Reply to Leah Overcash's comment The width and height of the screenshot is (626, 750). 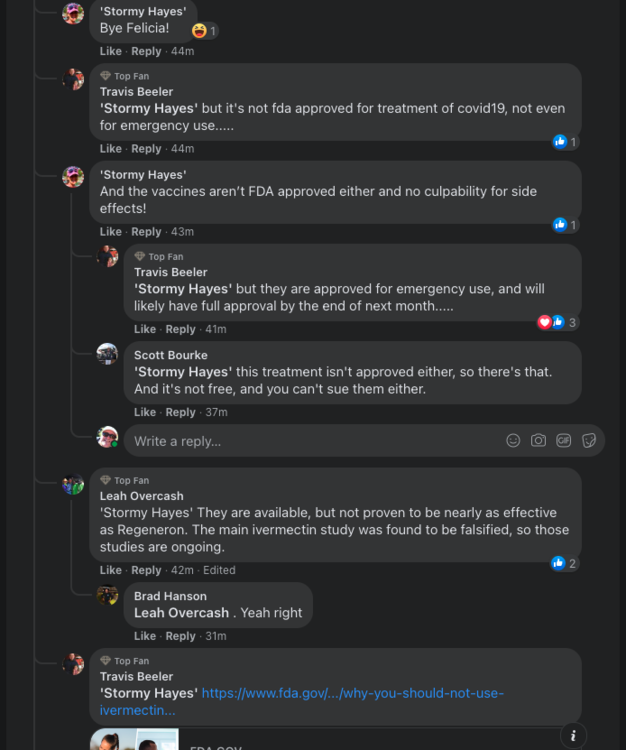coord(146,570)
